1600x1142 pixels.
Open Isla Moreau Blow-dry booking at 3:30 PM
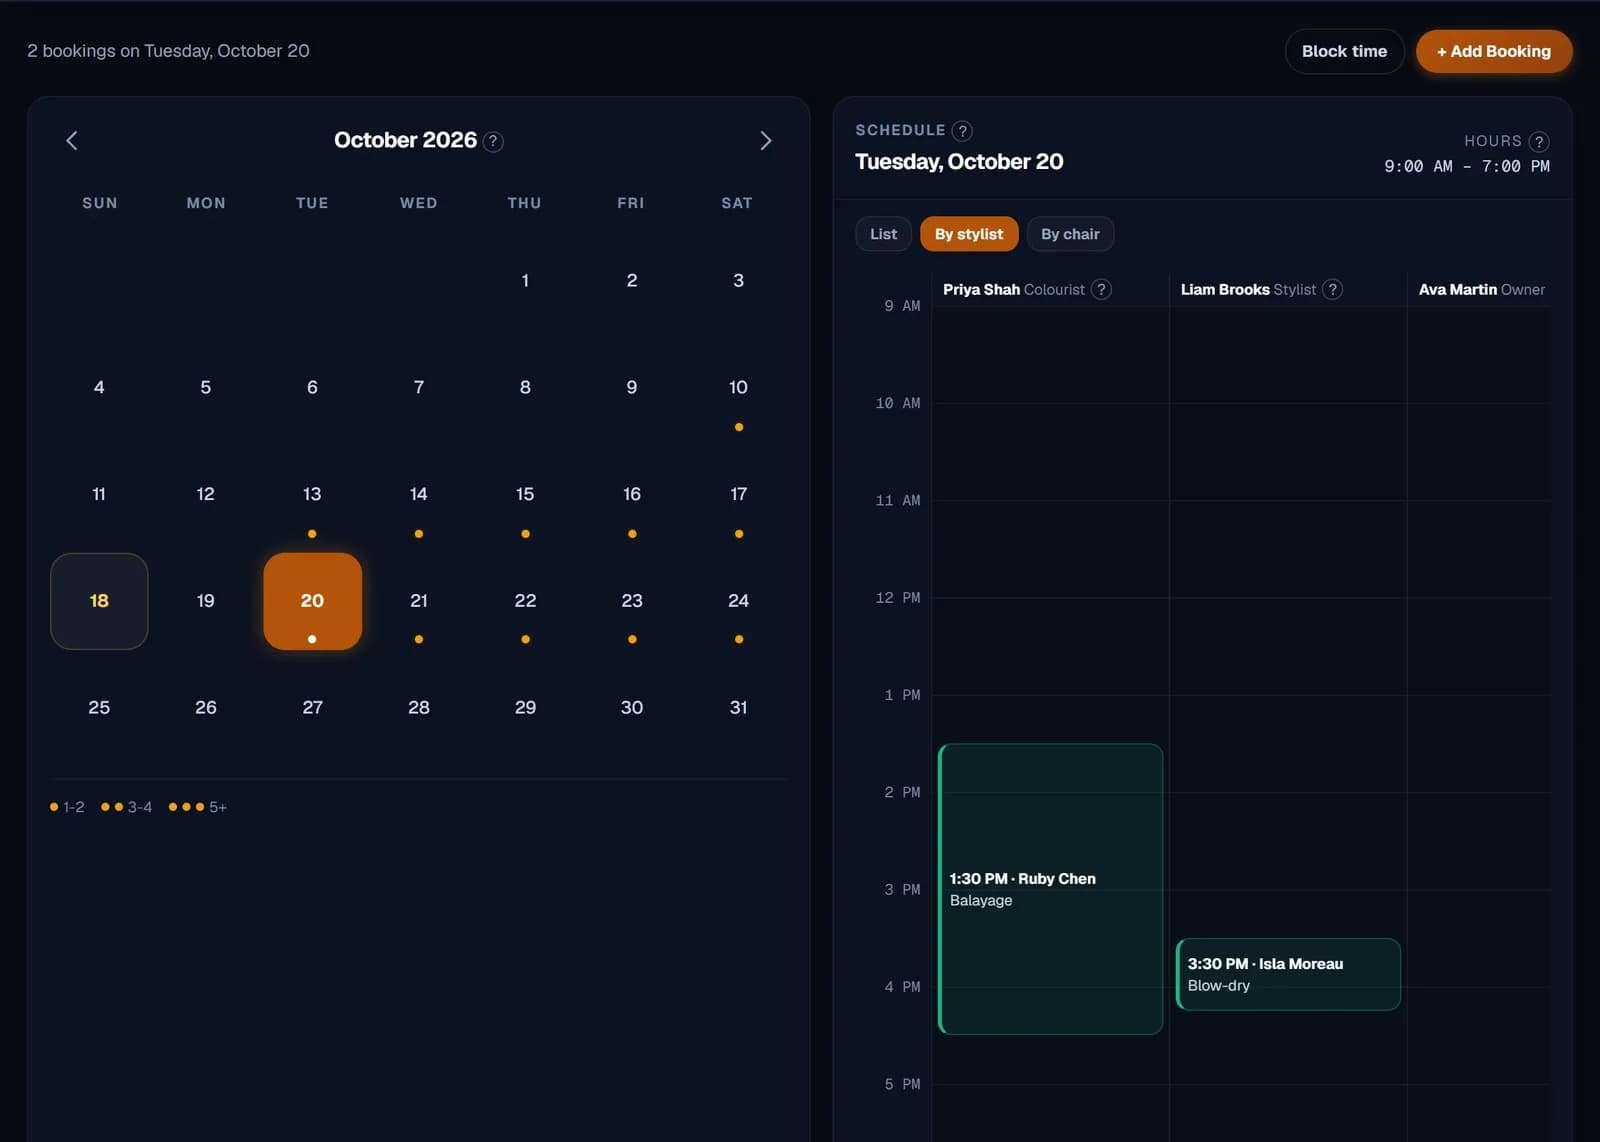coord(1288,974)
